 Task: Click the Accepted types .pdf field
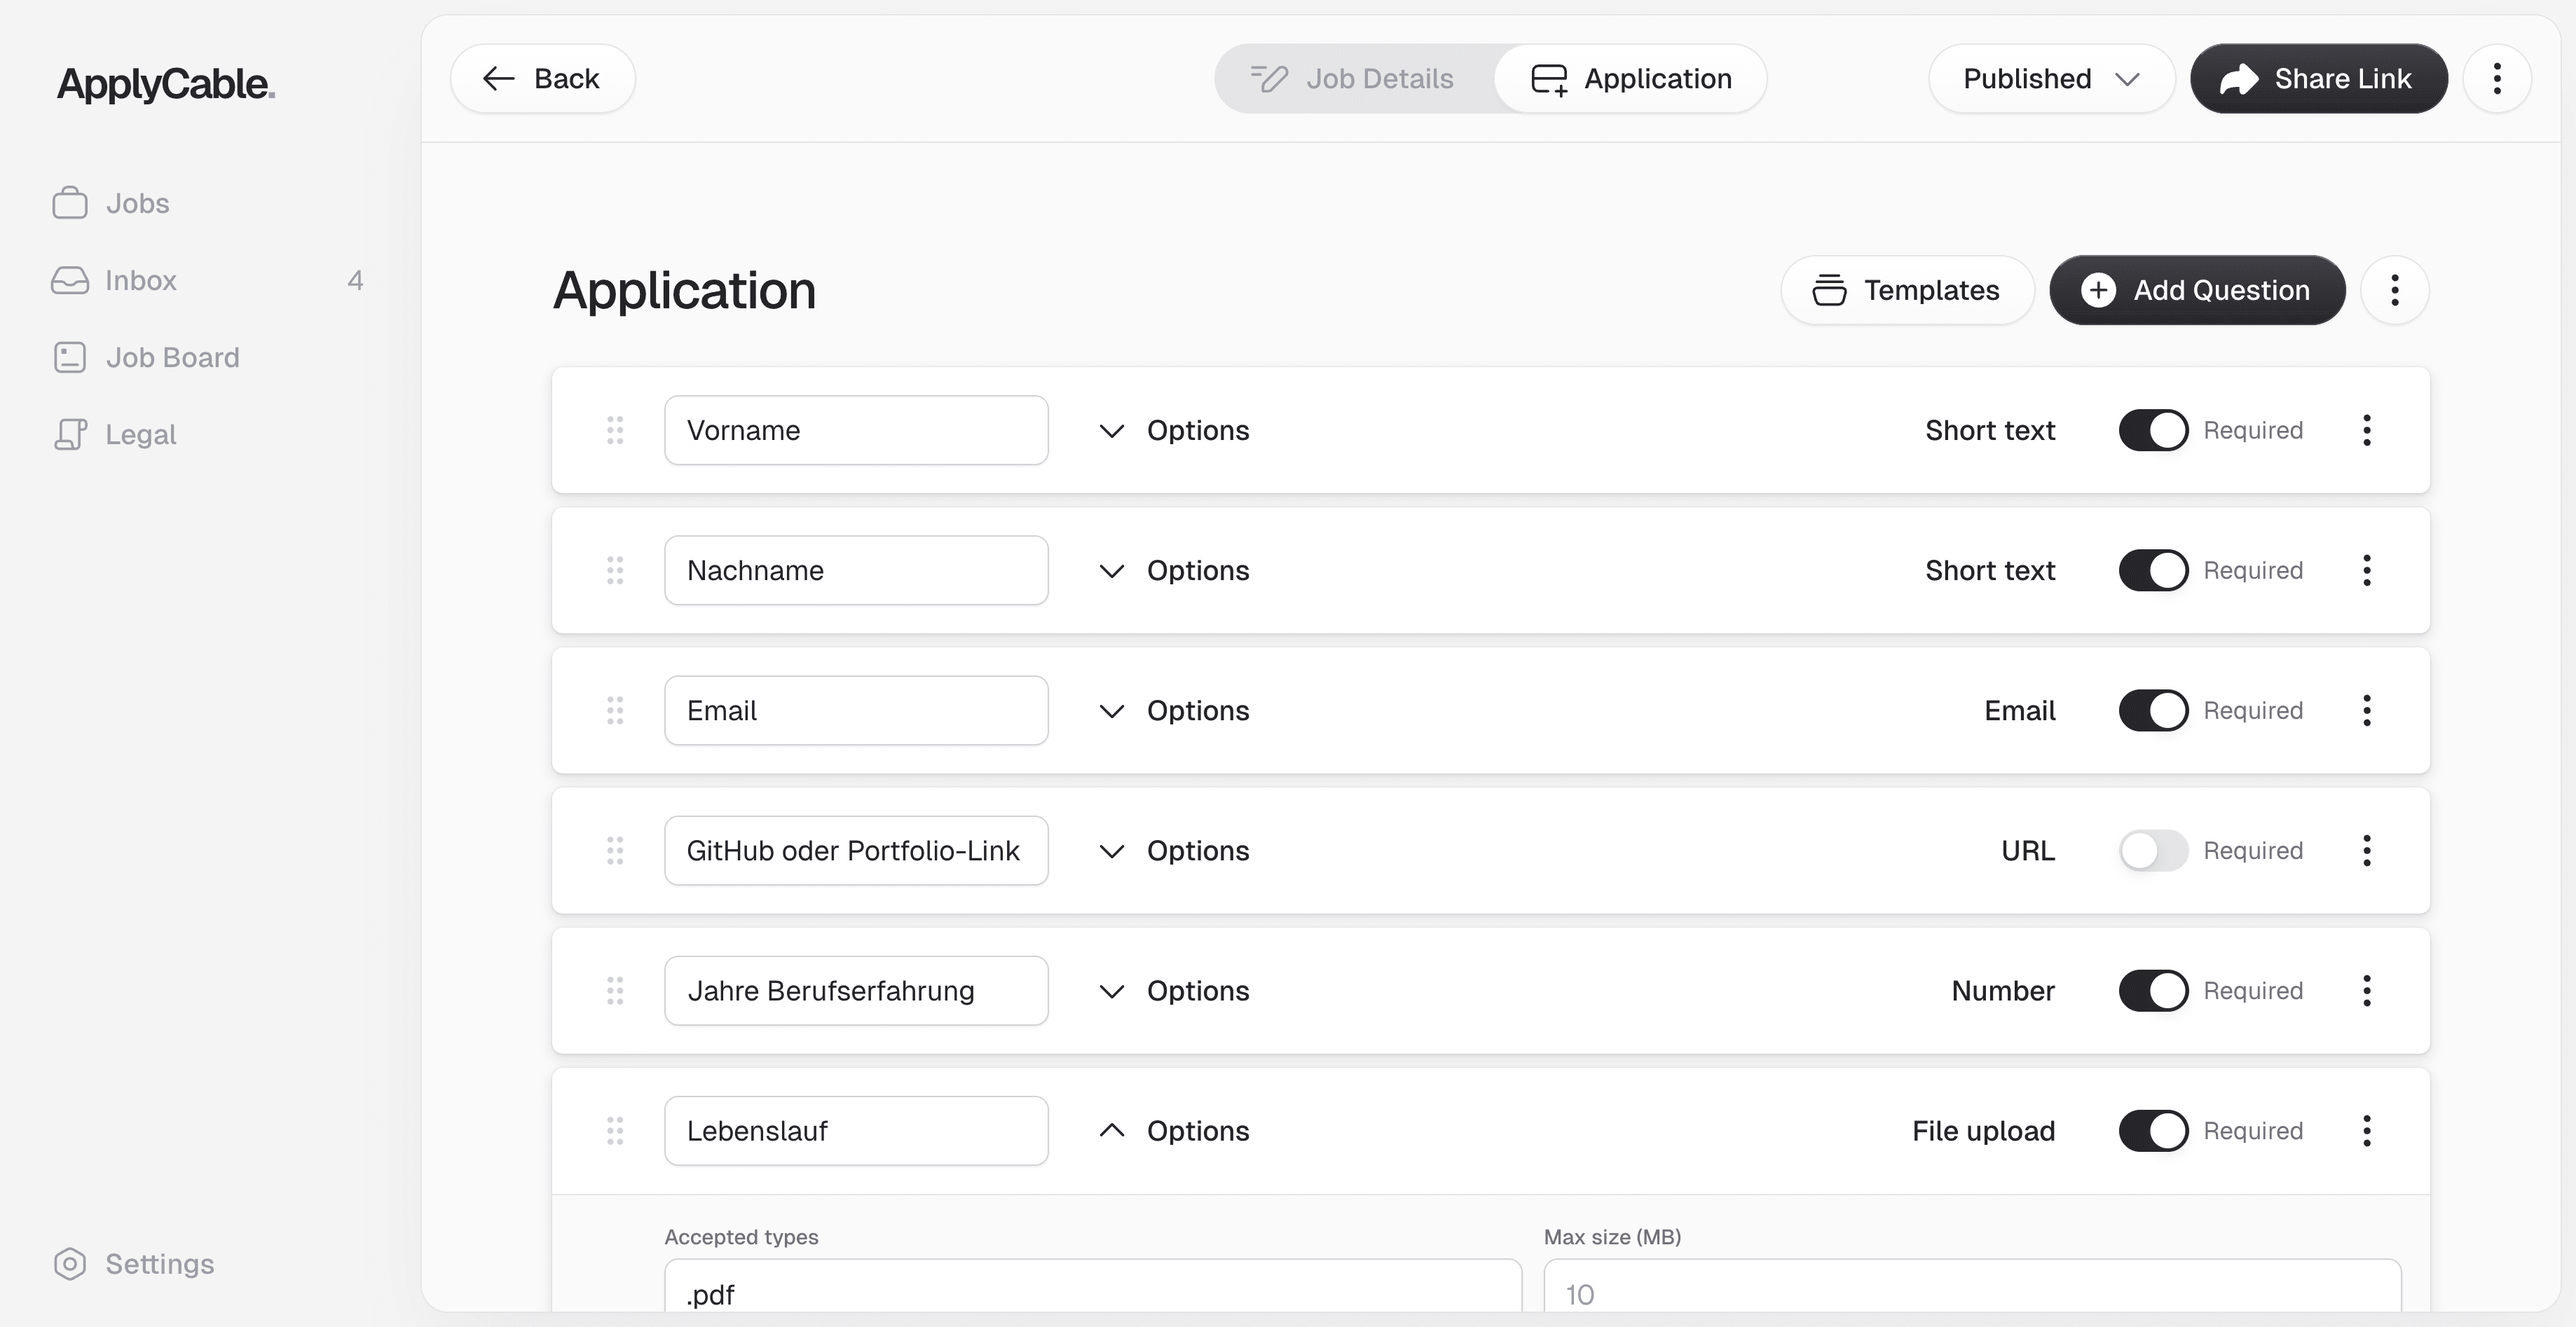tap(1093, 1286)
